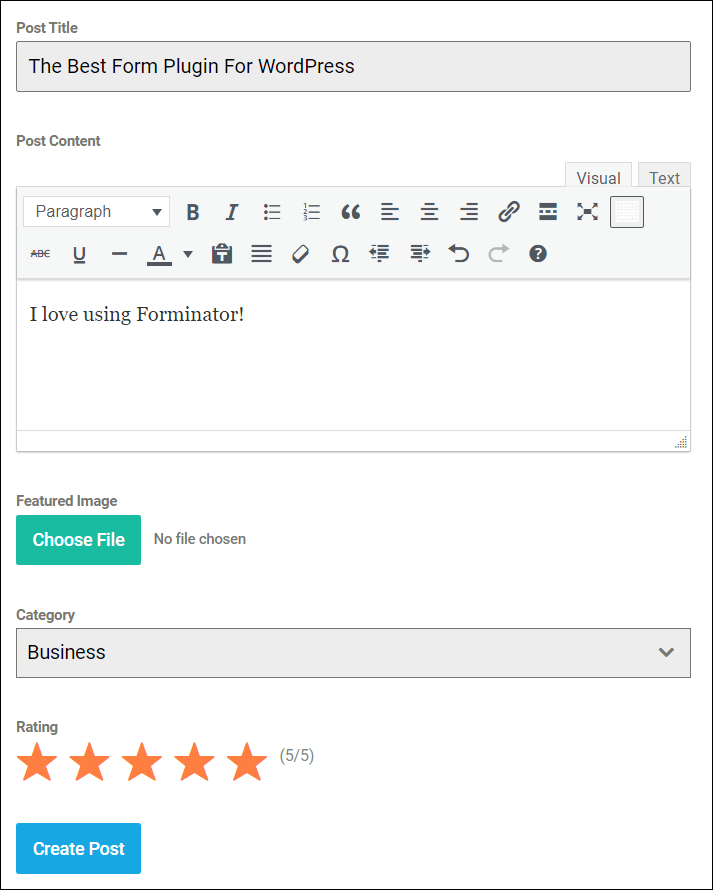Add a blockquote to the post content

[350, 211]
